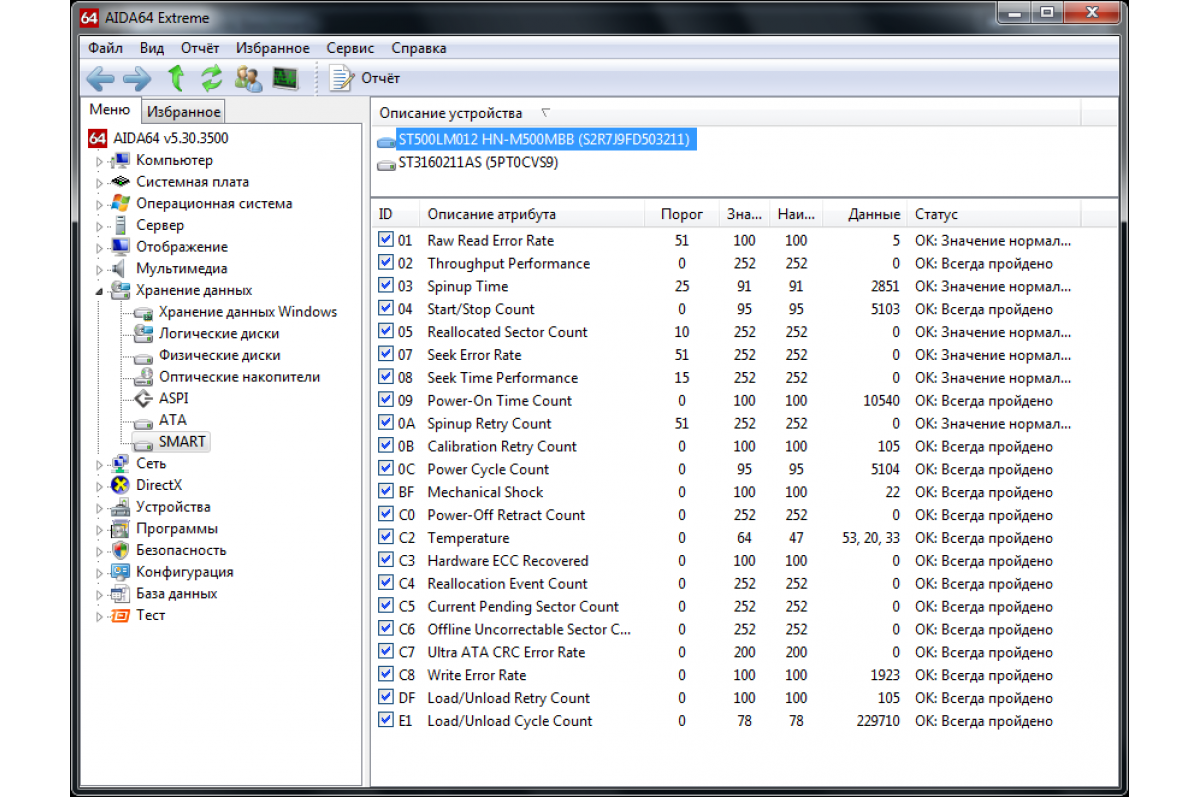Click the DirectX icon in tree
Screen dimensions: 1200x797
coord(121,485)
